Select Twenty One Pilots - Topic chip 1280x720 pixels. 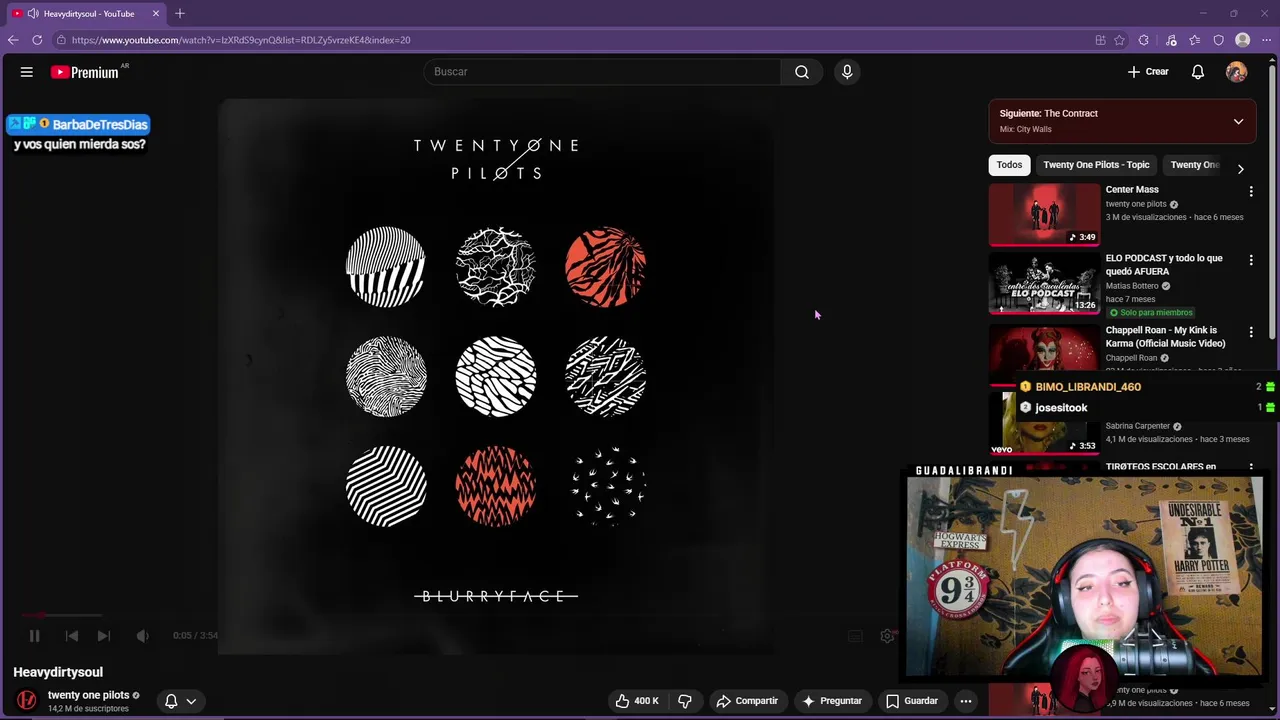[x=1096, y=165]
